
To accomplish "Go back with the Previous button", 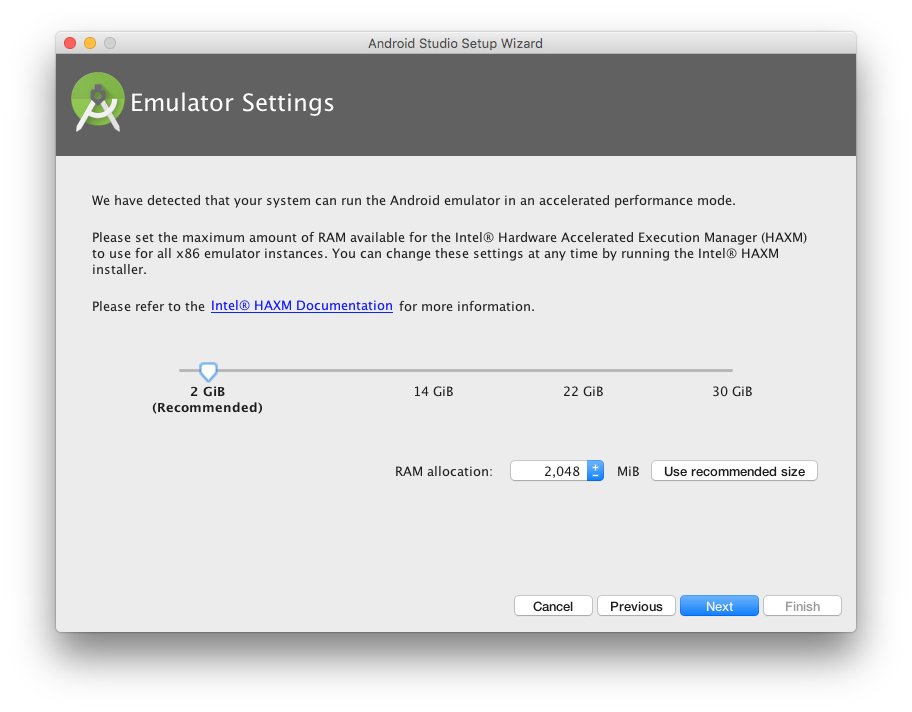I will [x=636, y=606].
